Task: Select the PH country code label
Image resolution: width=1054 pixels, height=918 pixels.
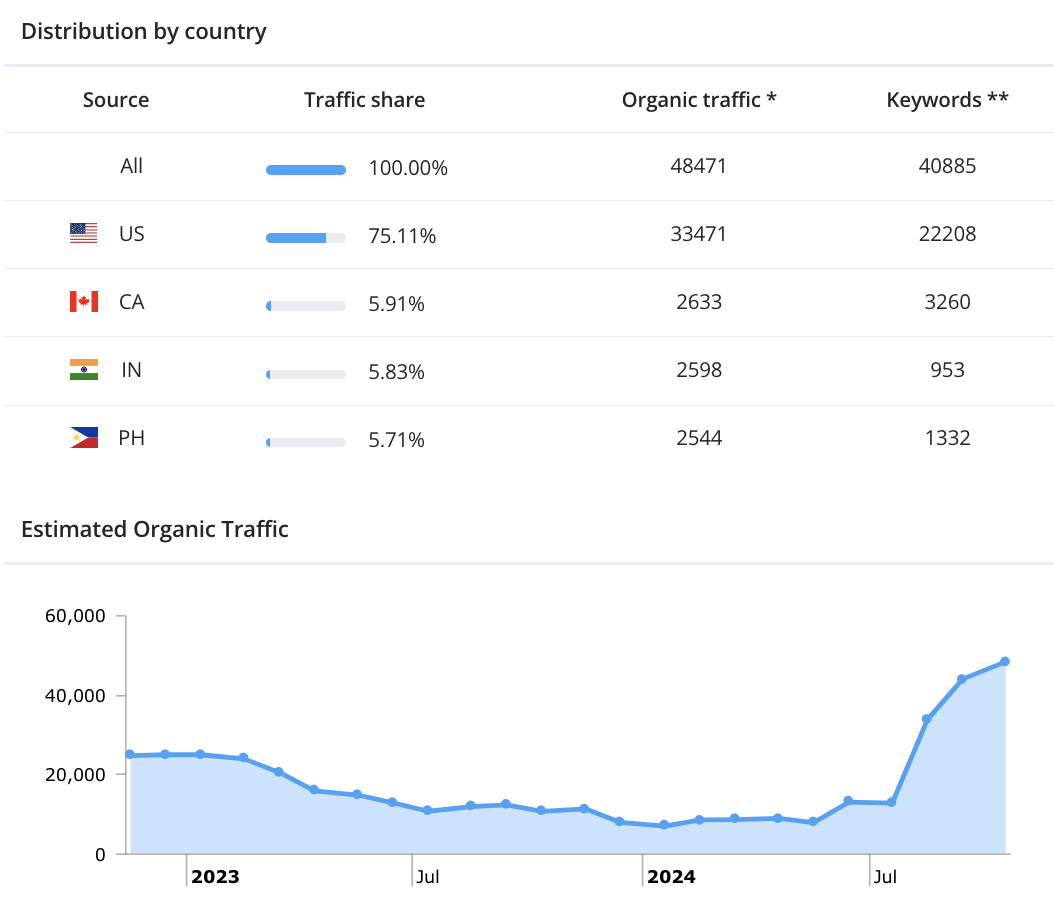Action: [x=131, y=438]
